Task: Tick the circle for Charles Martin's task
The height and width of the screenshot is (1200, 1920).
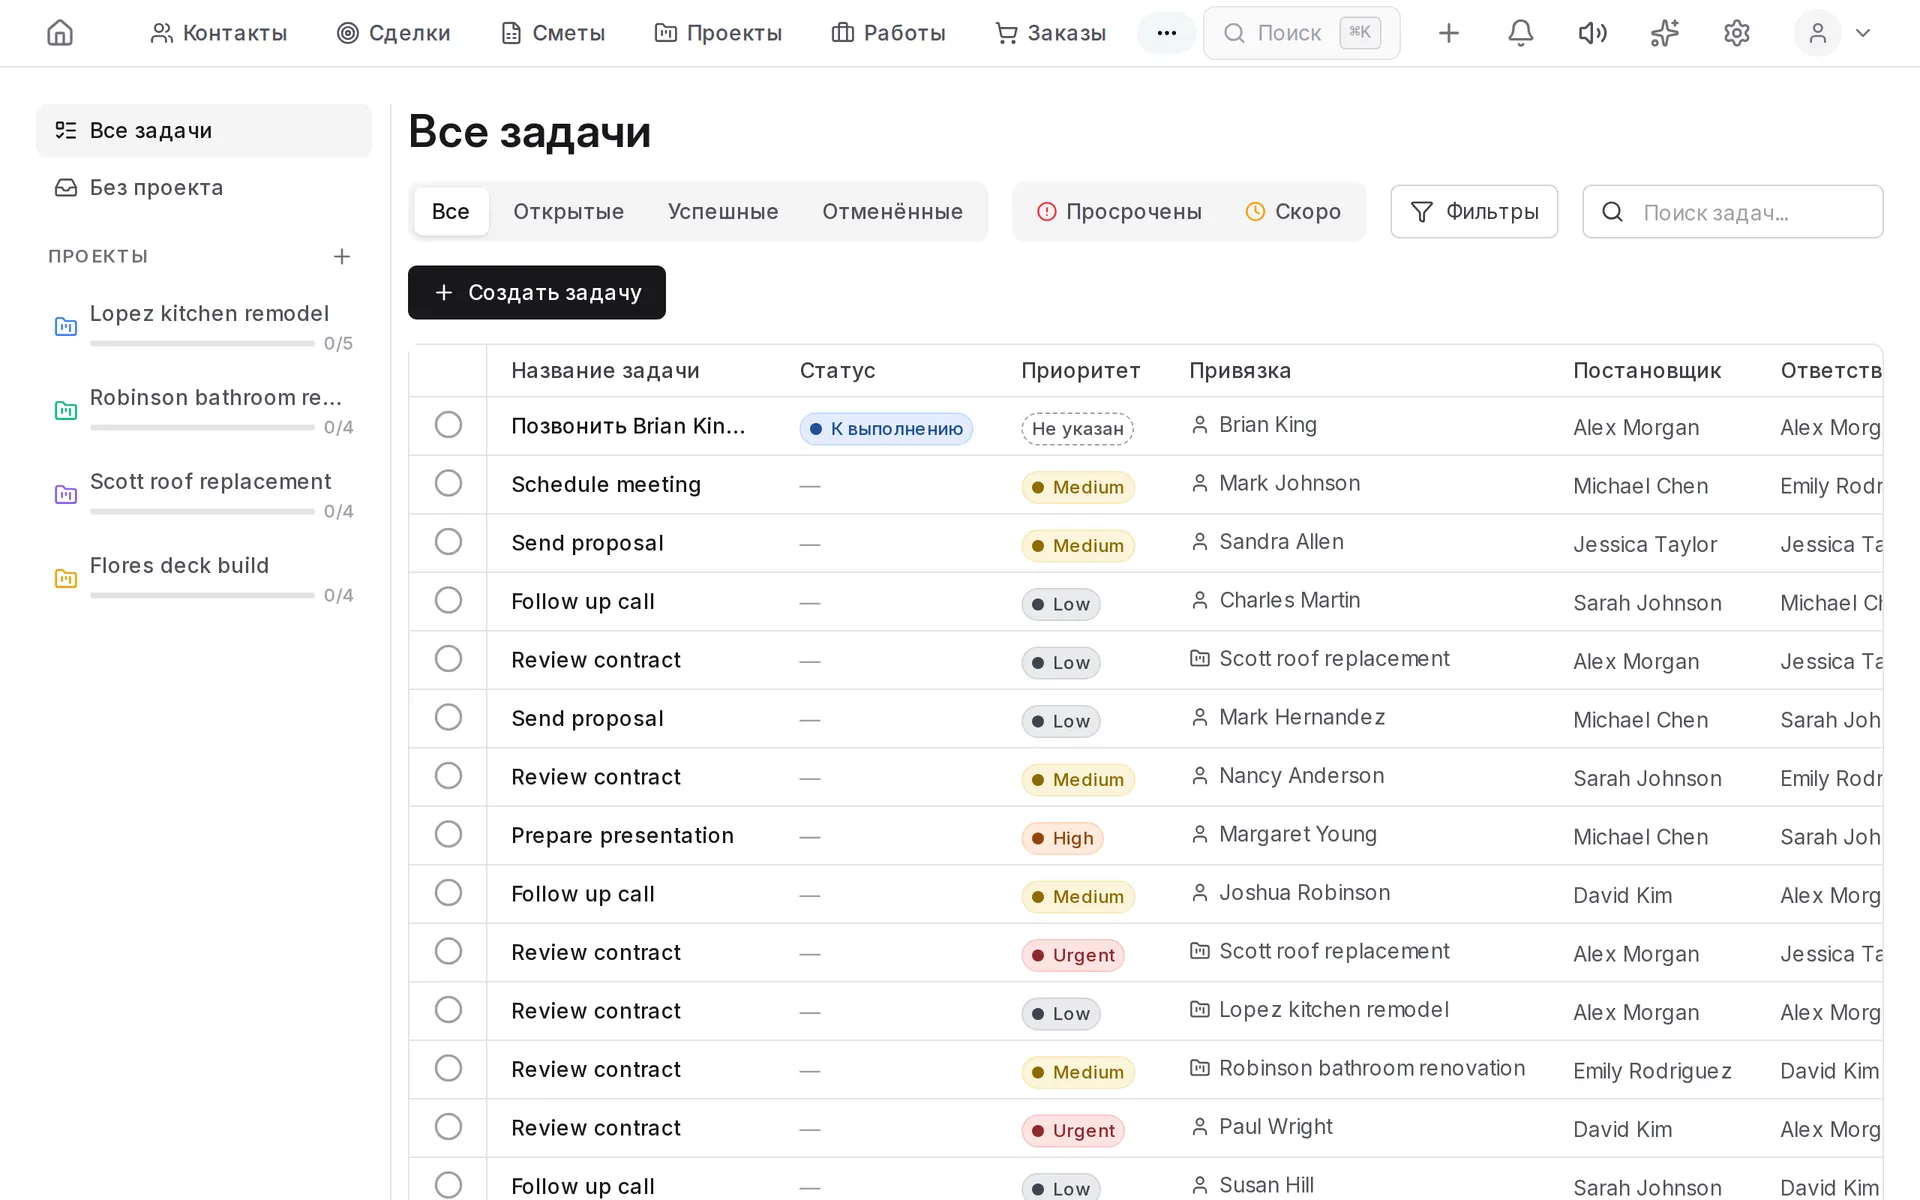Action: [448, 601]
